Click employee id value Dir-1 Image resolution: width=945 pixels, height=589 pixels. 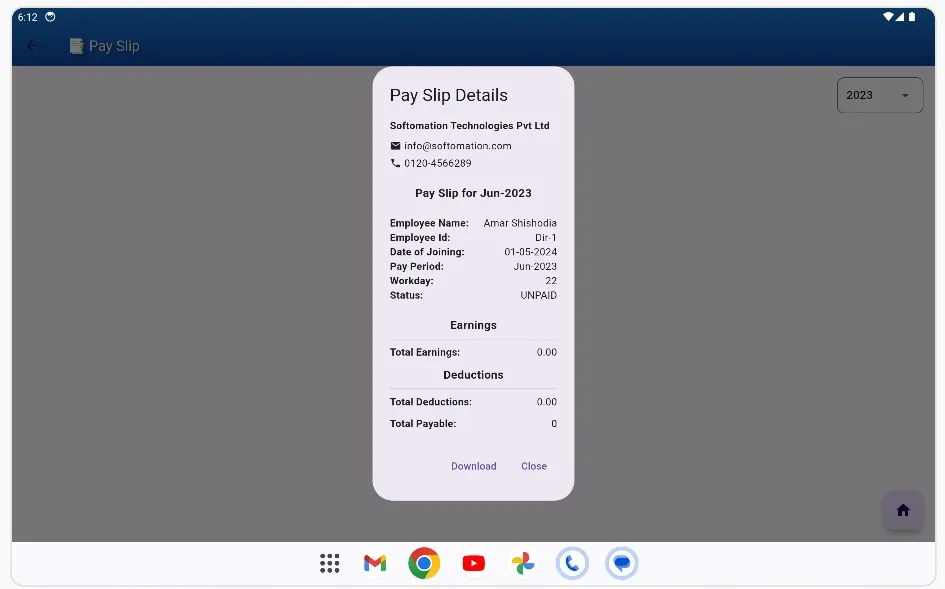[546, 238]
